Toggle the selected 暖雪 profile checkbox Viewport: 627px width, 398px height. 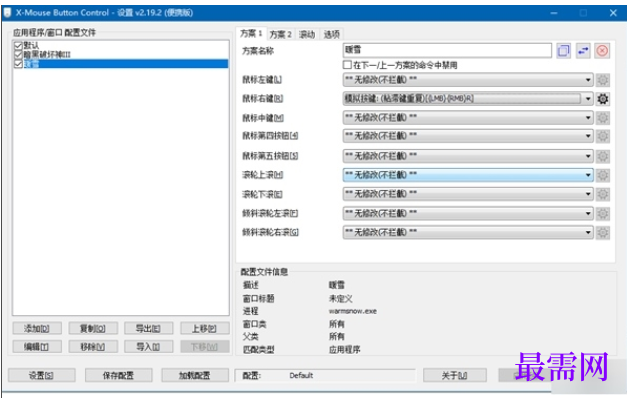point(18,64)
